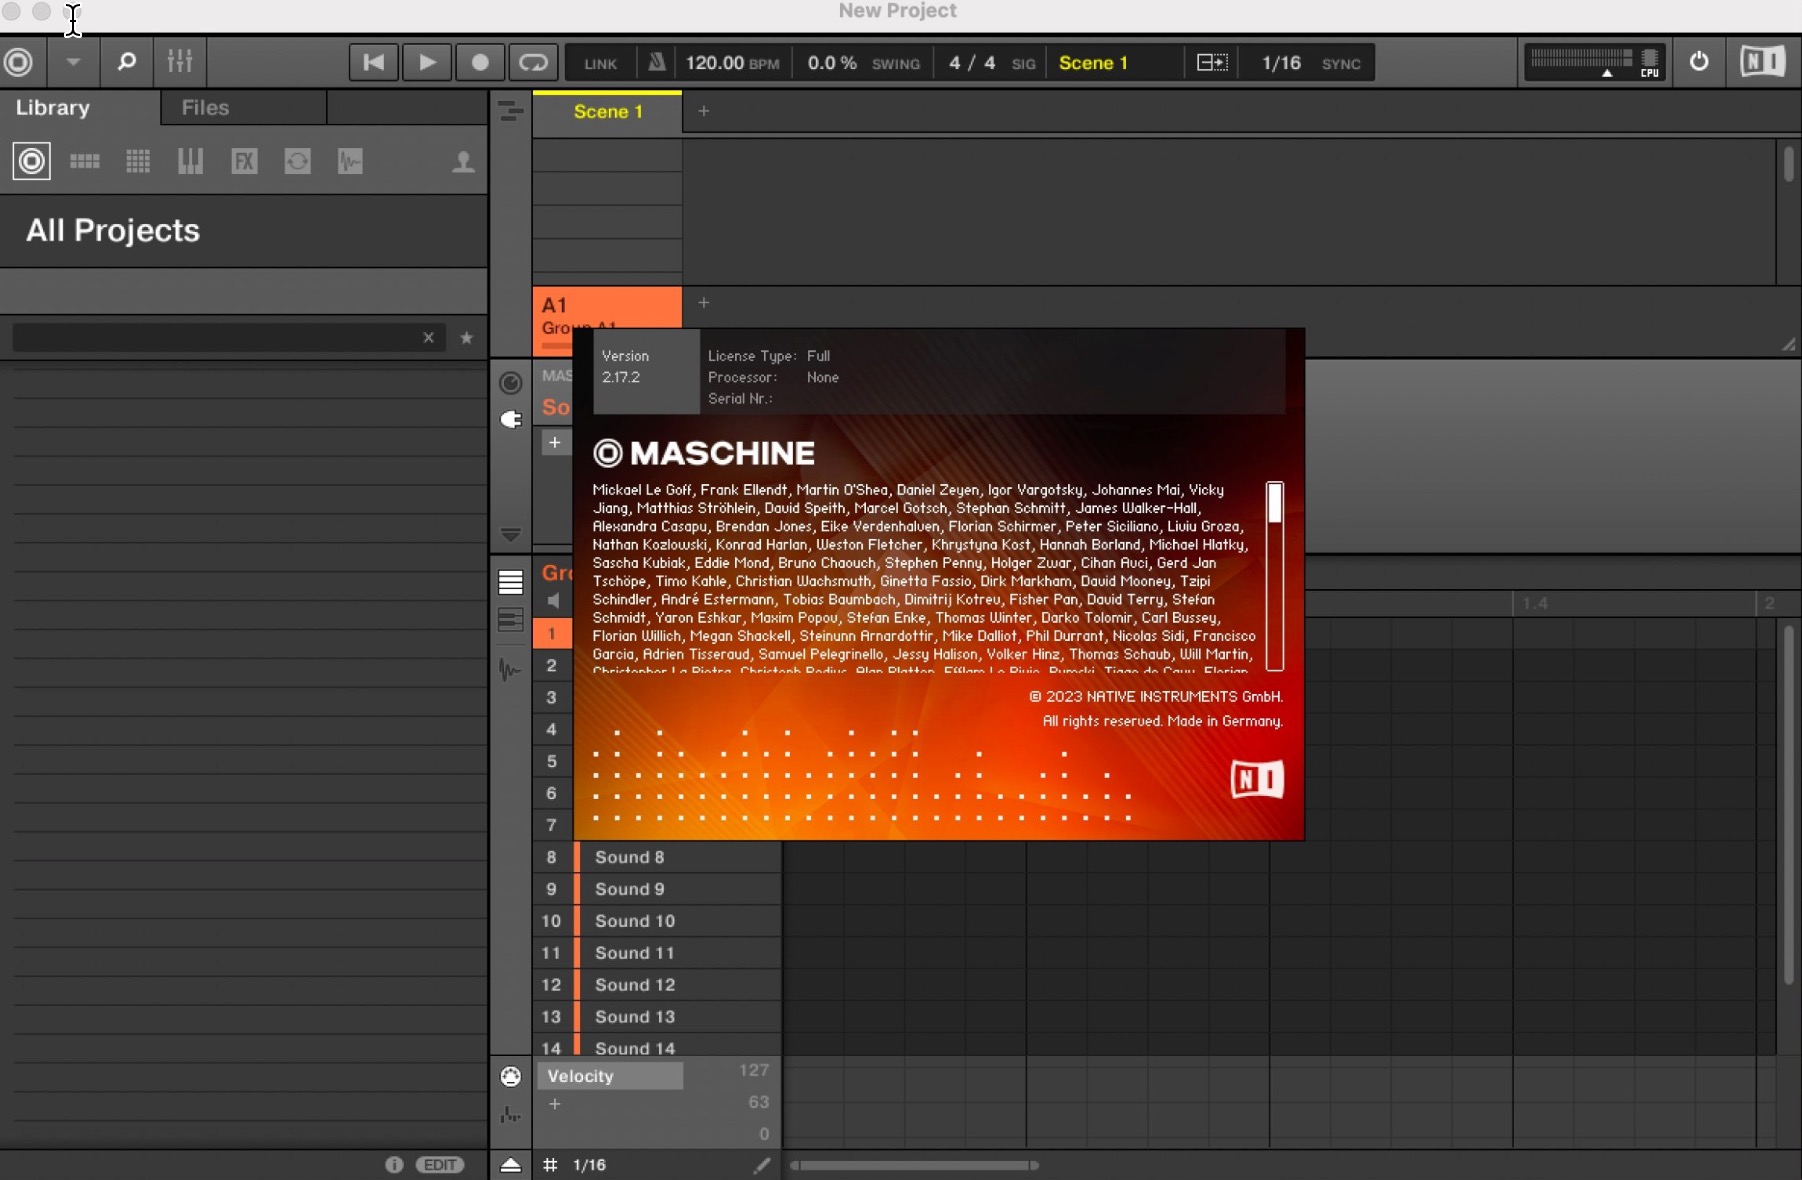Select sound slot 1
Screen dimensions: 1802x1180
point(552,633)
